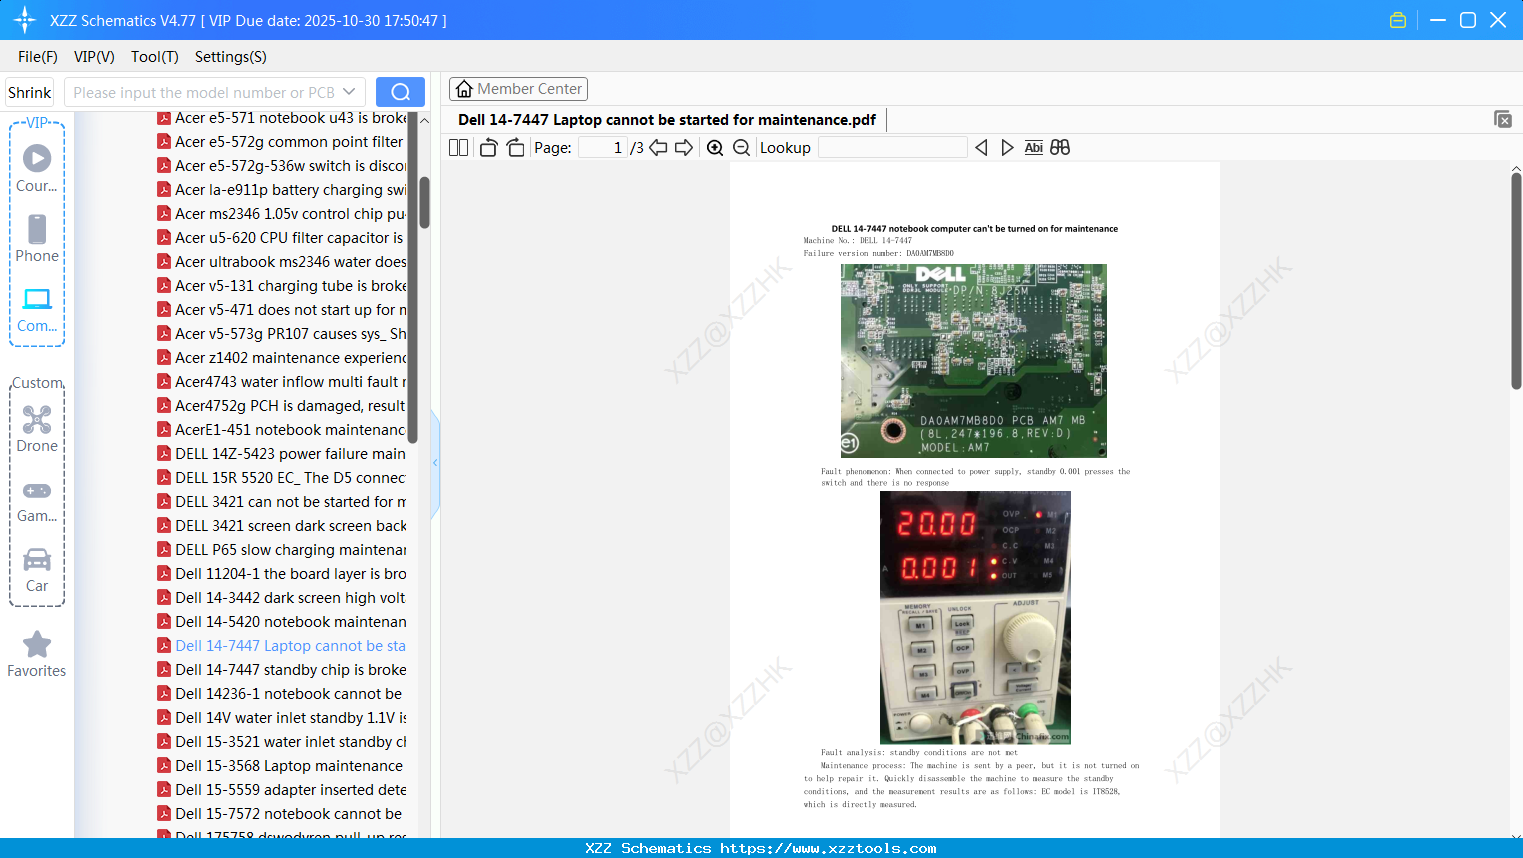The height and width of the screenshot is (858, 1523).
Task: Open Acer z1402 maintenance experience file
Action: [x=281, y=358]
